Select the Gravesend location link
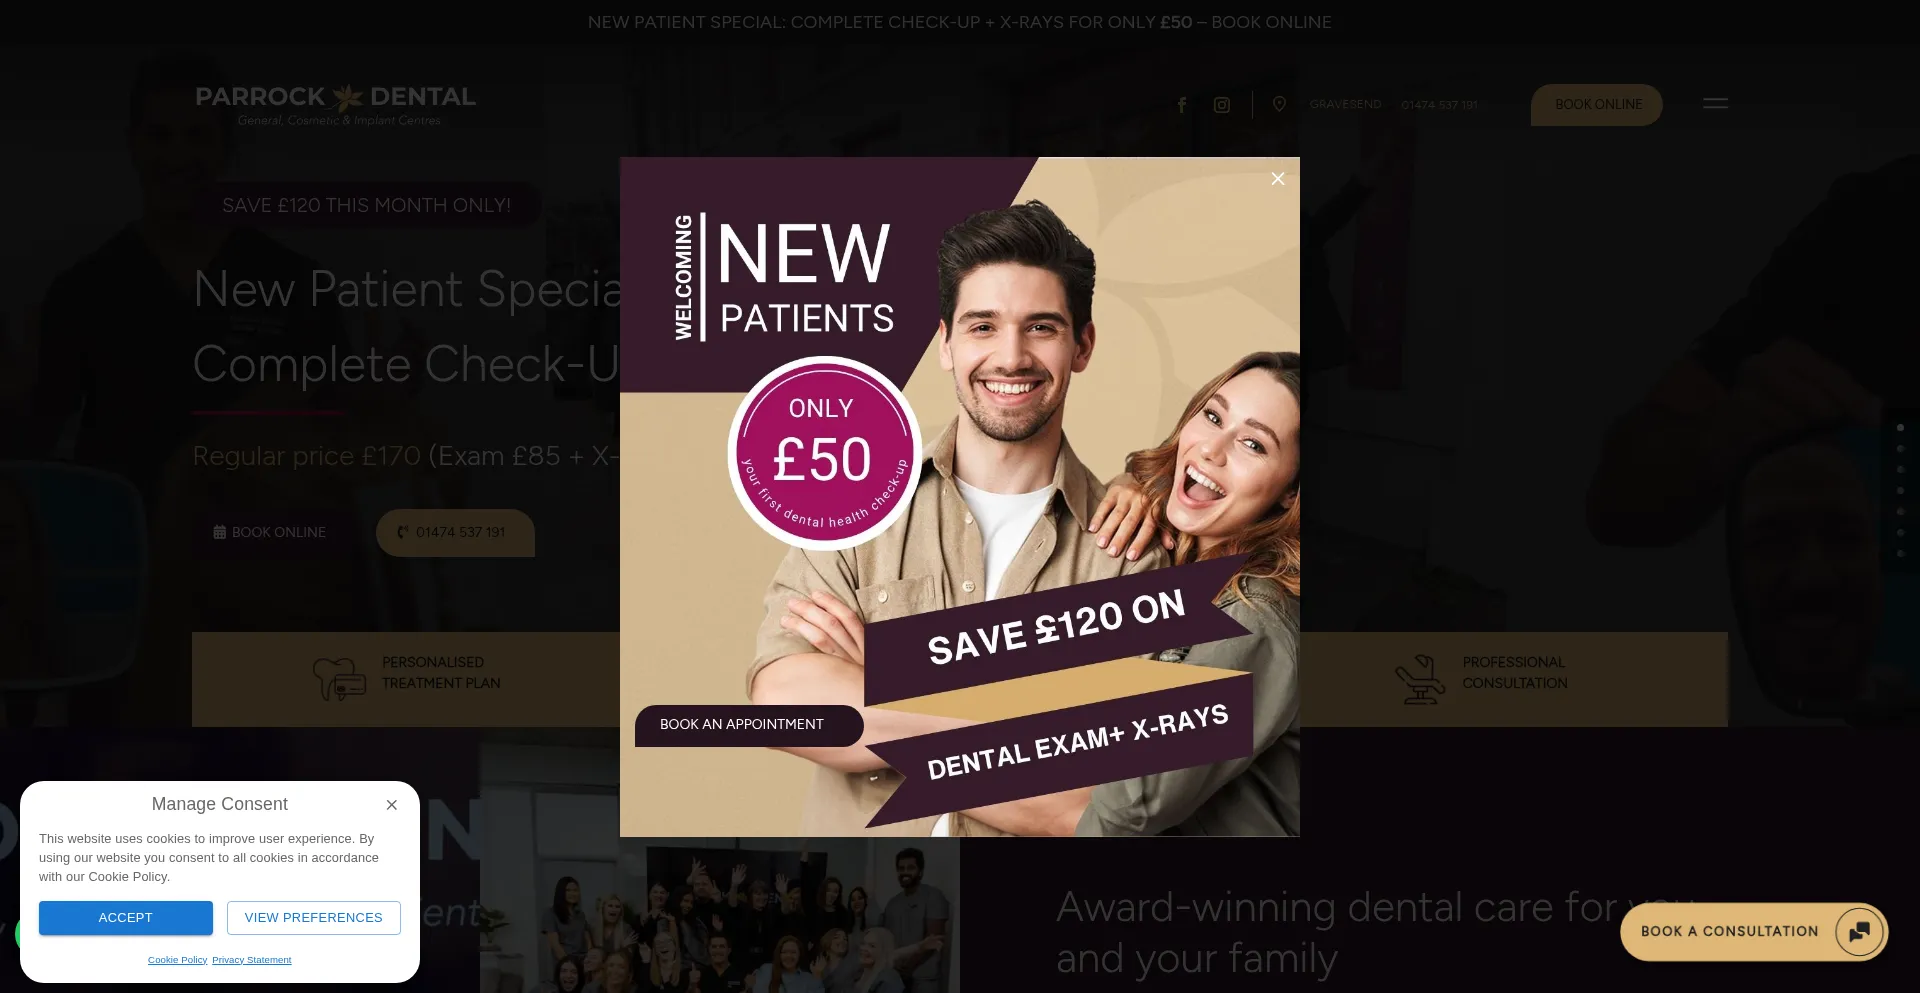The width and height of the screenshot is (1920, 993). tap(1345, 105)
